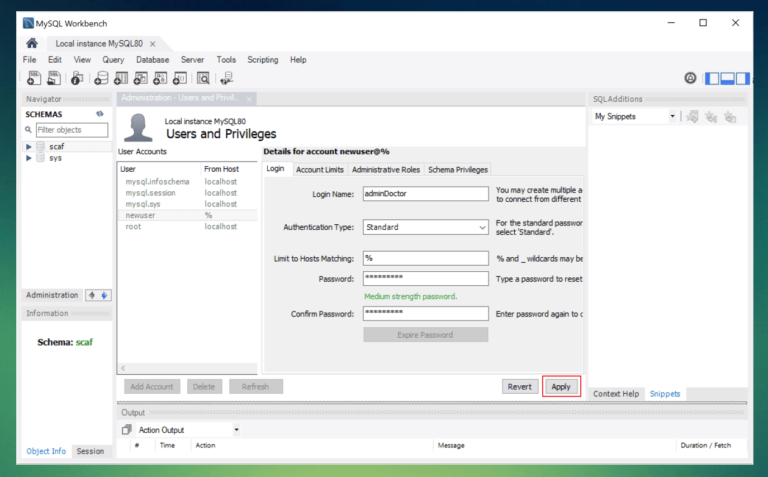This screenshot has height=477, width=768.
Task: Click the search table data icon
Action: [x=203, y=78]
